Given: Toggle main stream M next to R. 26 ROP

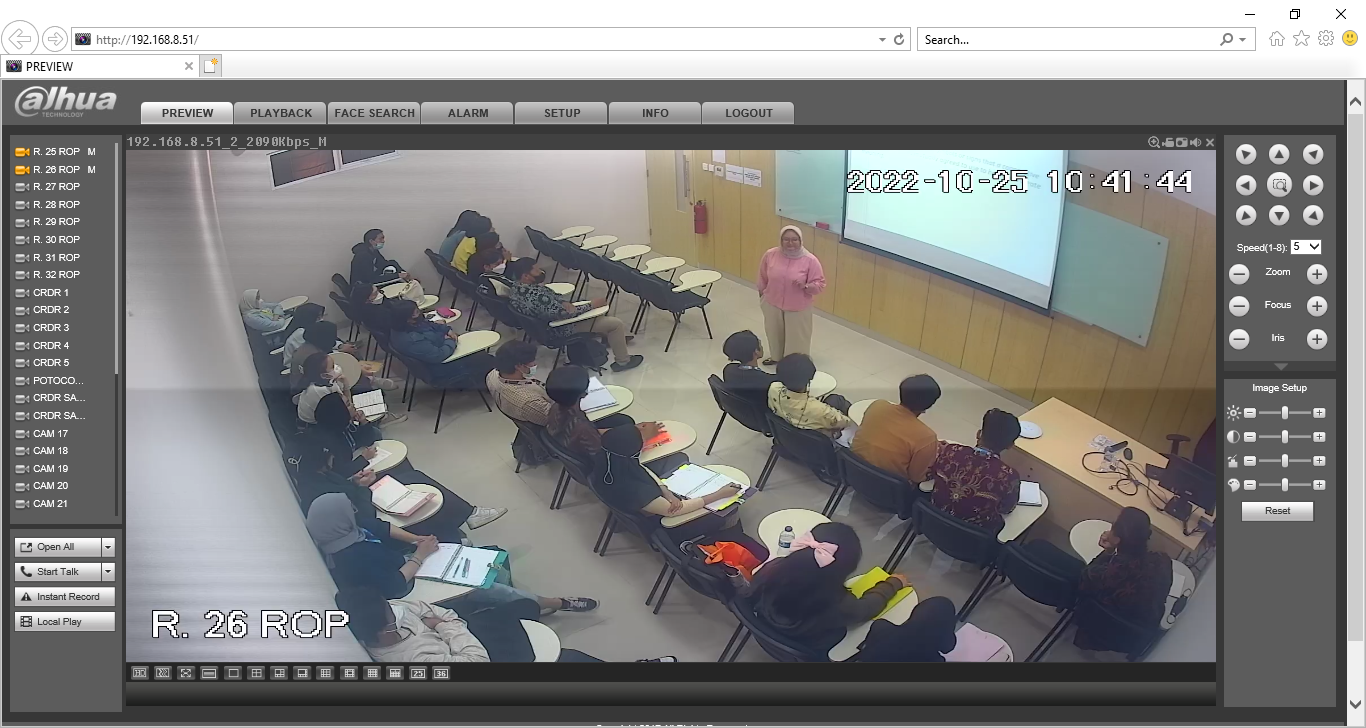Looking at the screenshot, I should pyautogui.click(x=91, y=170).
